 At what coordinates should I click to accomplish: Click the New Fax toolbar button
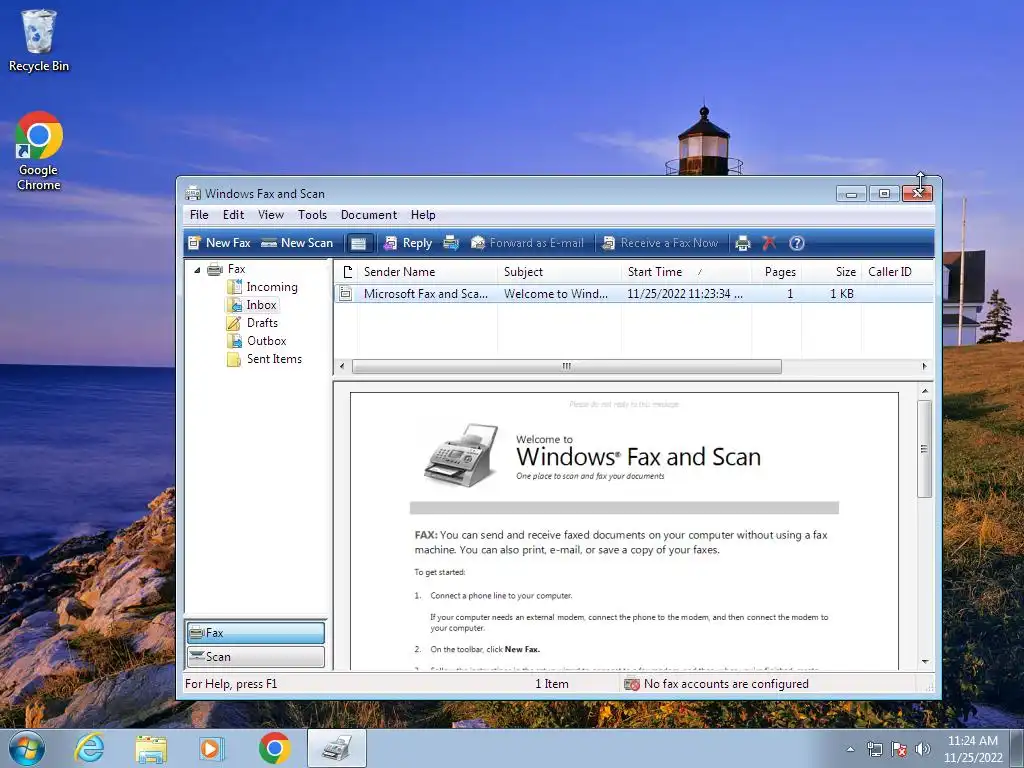(219, 243)
